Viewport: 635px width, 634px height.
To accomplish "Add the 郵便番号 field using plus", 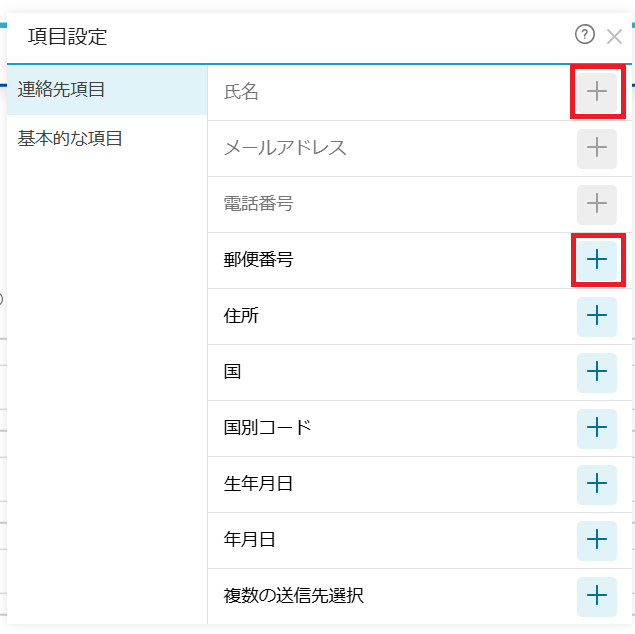I will click(x=597, y=260).
